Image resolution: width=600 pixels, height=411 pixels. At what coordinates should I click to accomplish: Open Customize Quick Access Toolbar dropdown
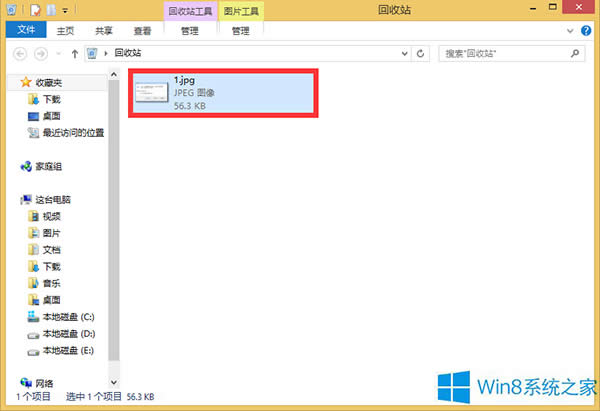pos(65,11)
